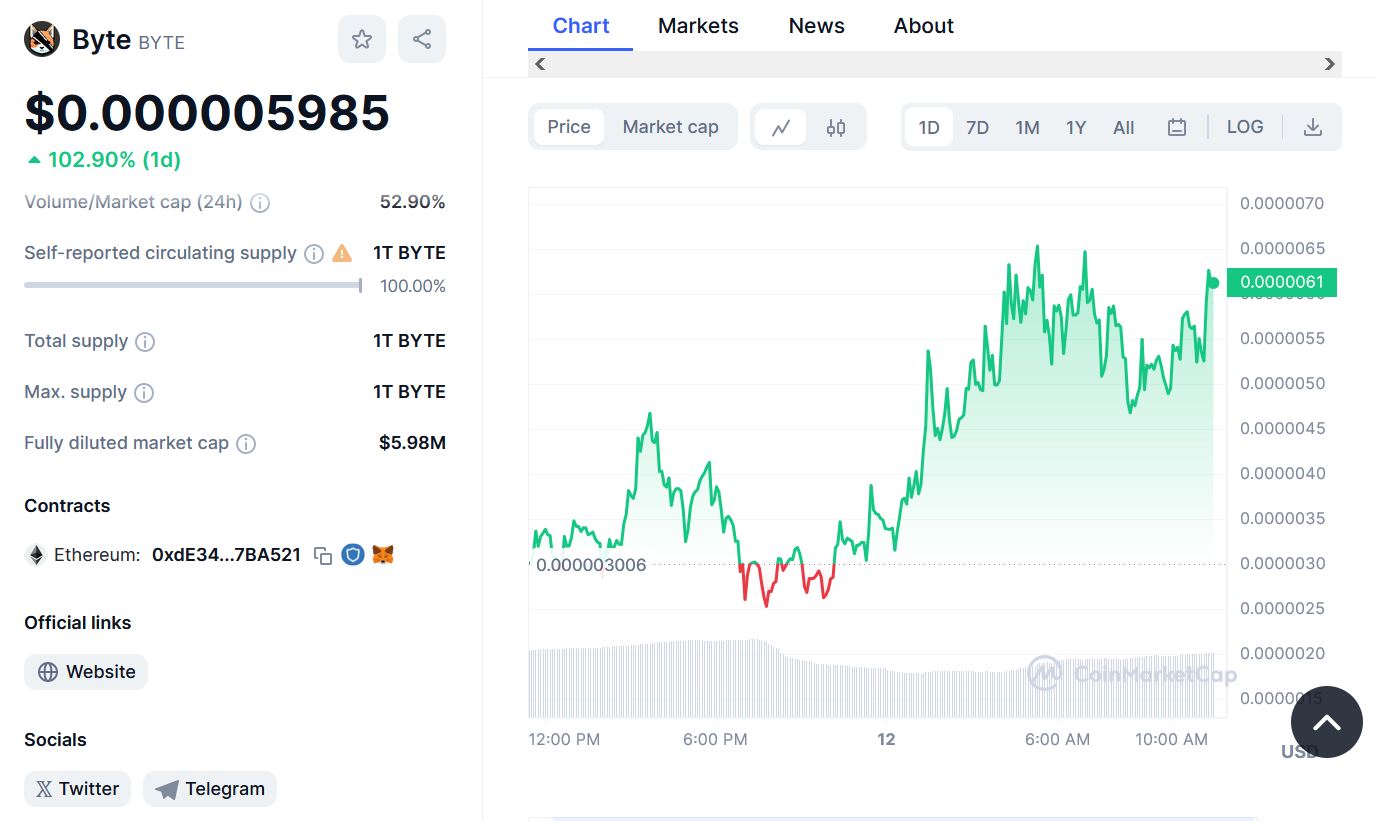
Task: Select the 7D time range
Action: point(977,127)
